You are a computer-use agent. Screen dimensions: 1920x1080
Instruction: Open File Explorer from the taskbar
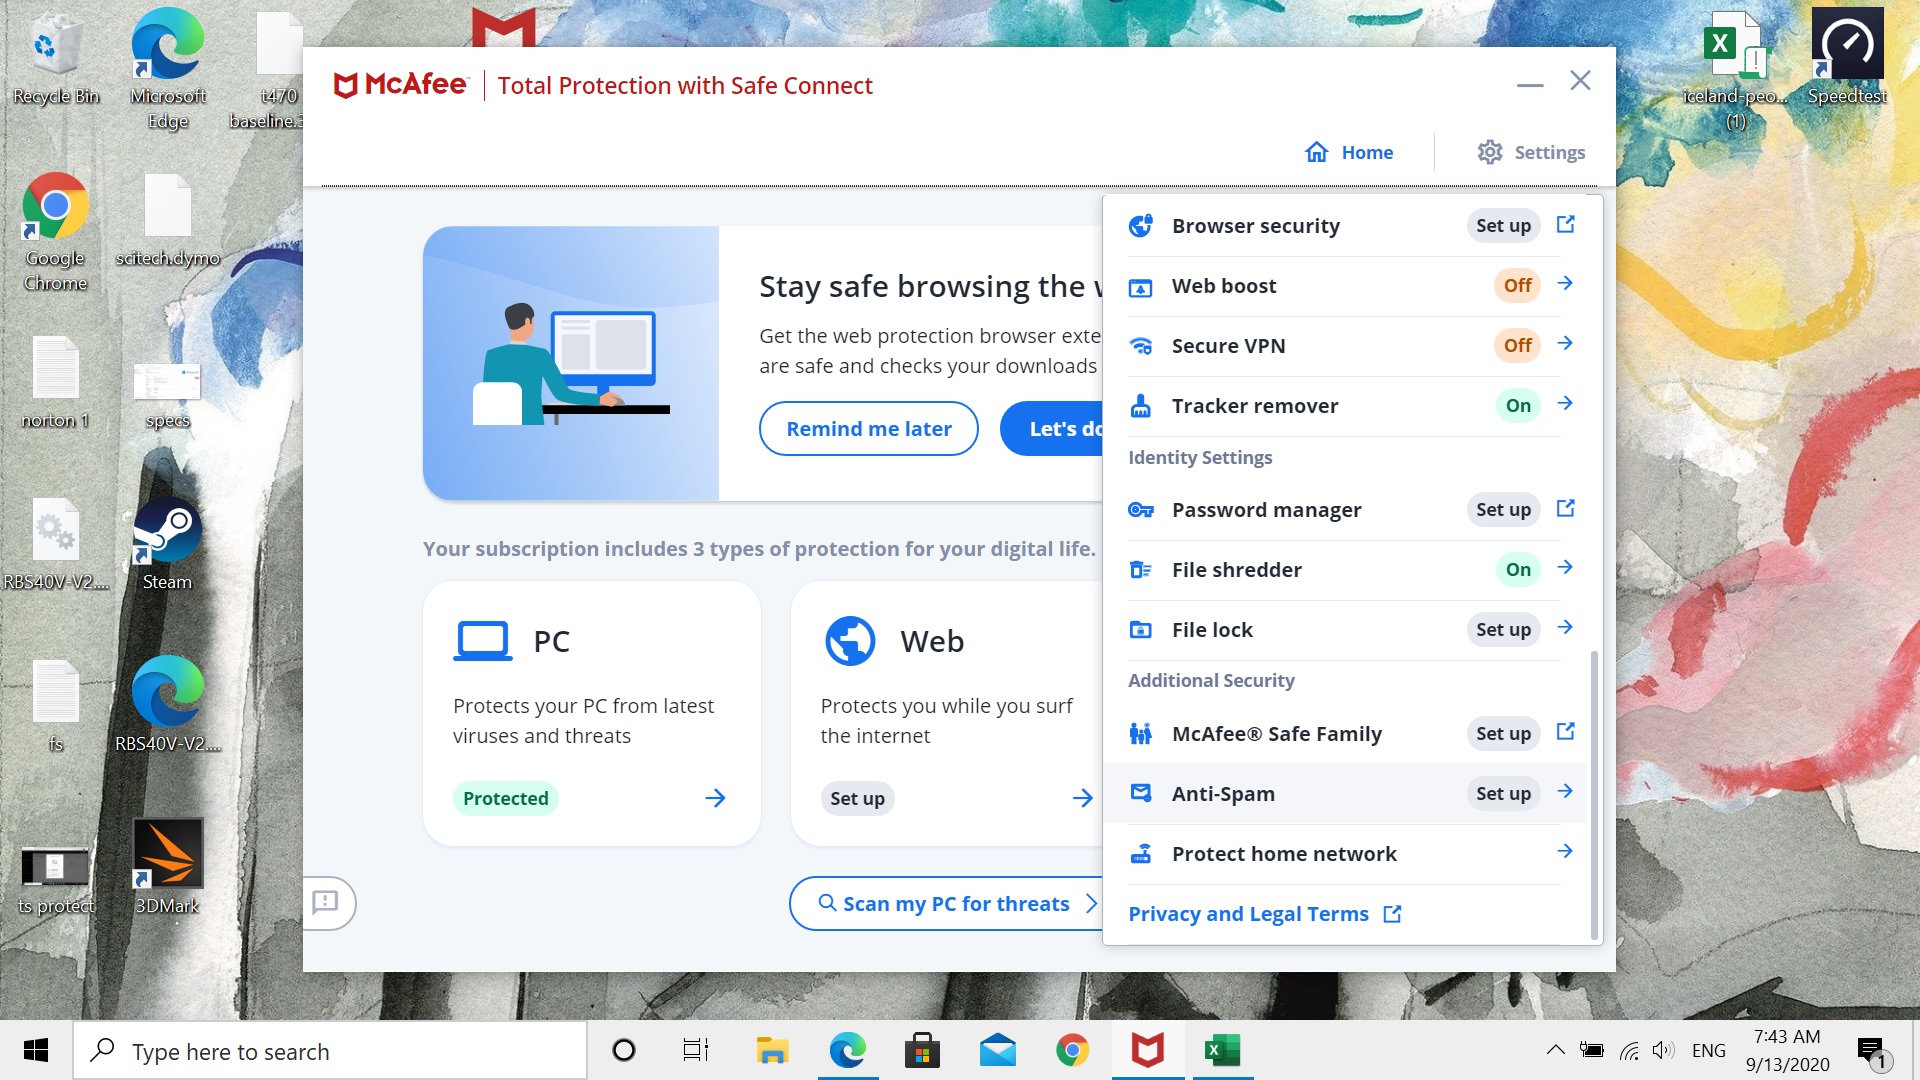click(772, 1051)
